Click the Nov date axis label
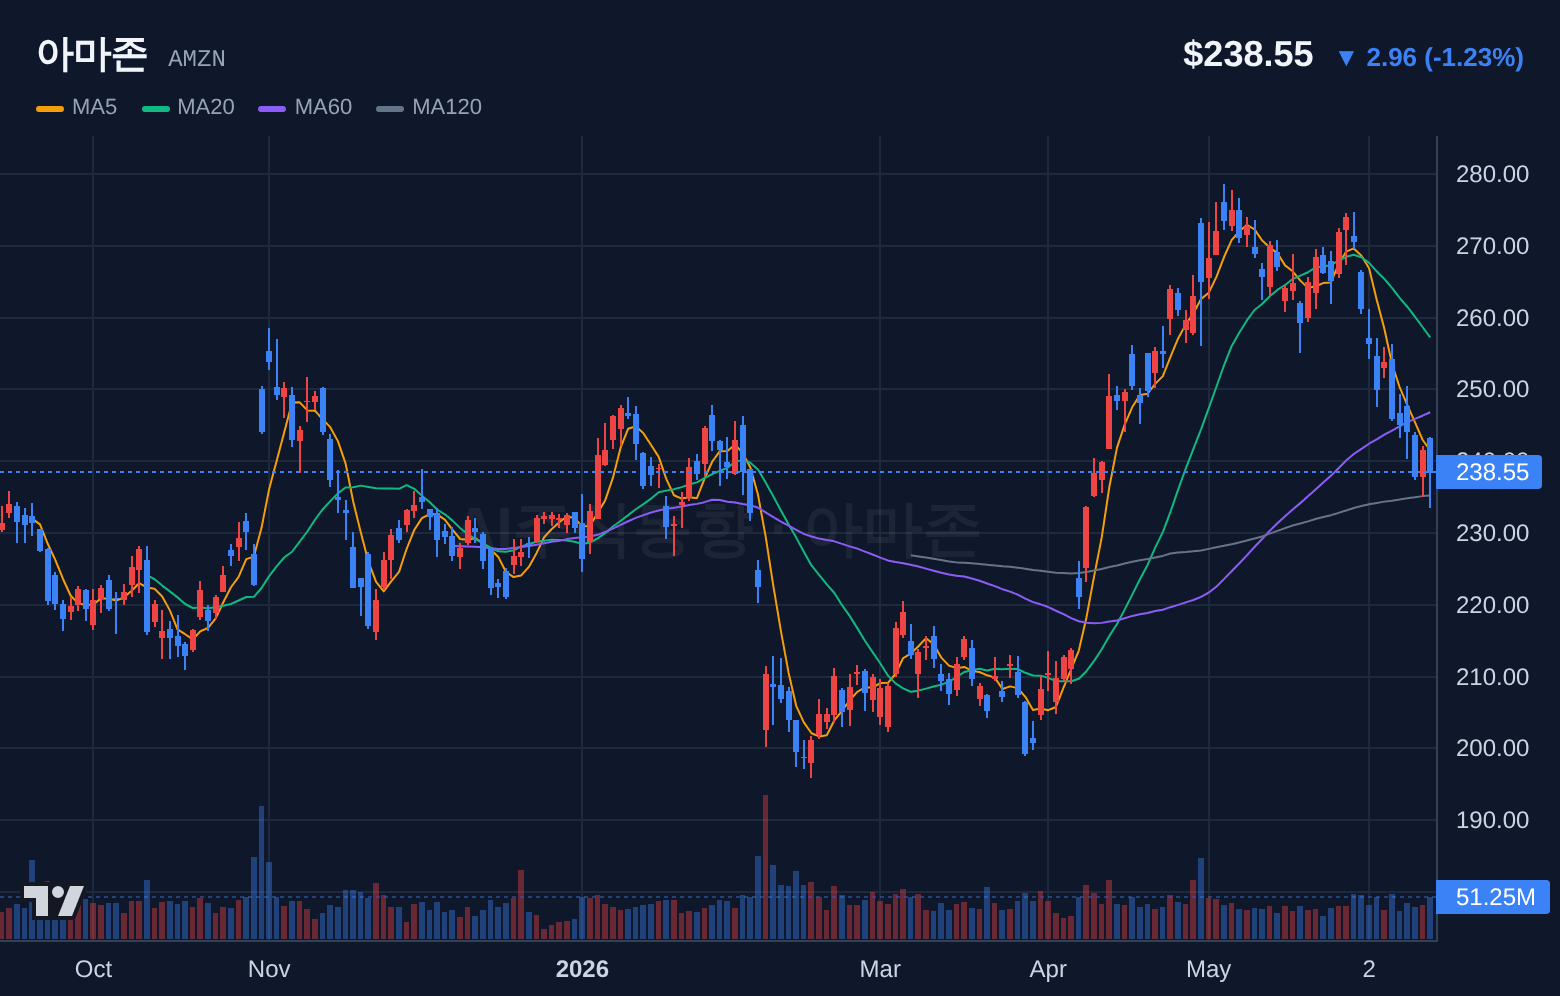 coord(269,969)
